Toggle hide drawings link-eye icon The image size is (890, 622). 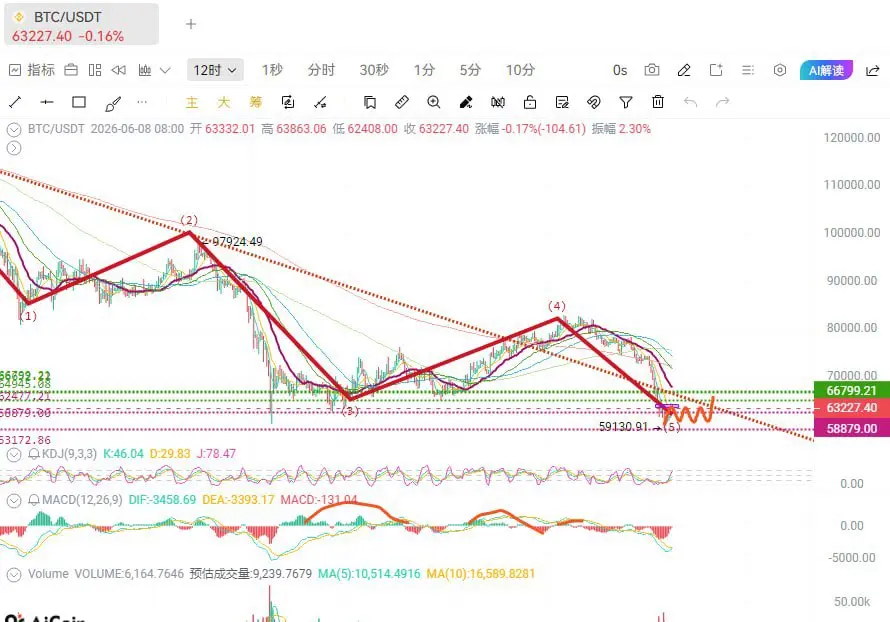click(594, 102)
